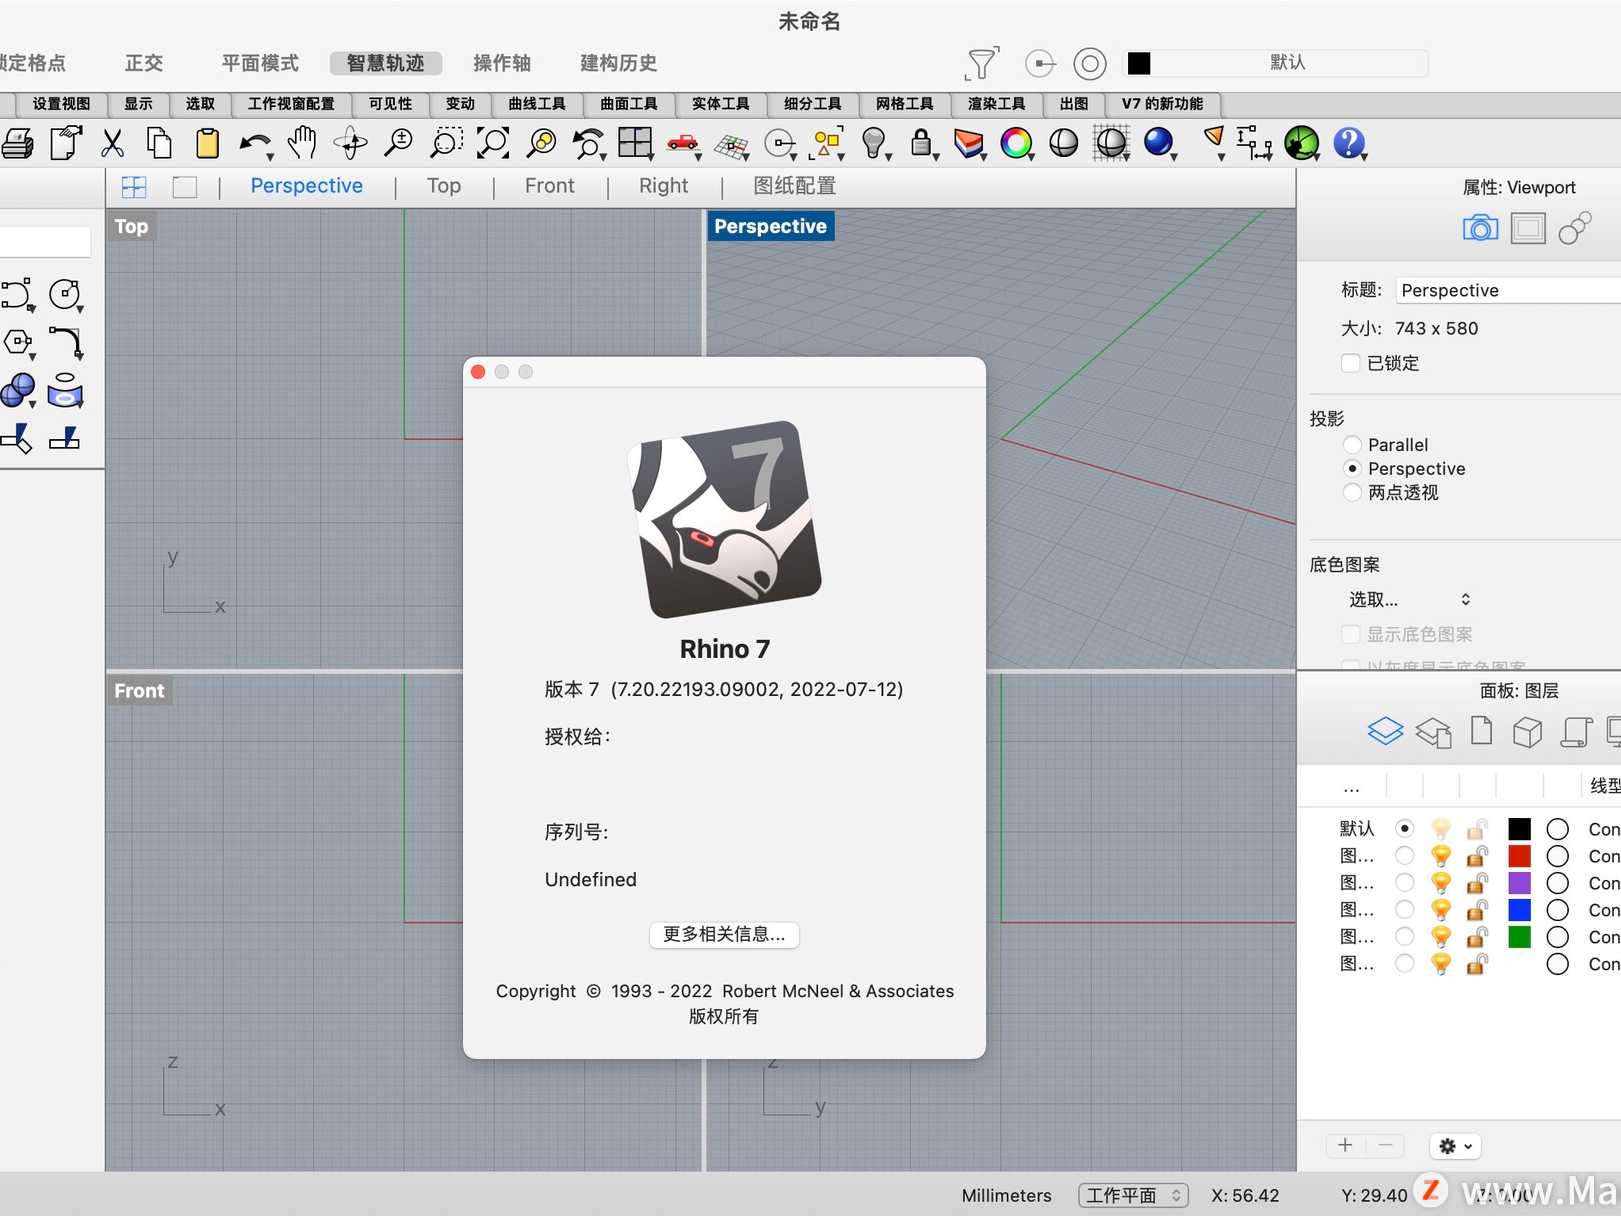This screenshot has width=1621, height=1216.
Task: Check the 已锁定 checkbox for the viewport
Action: [1352, 363]
